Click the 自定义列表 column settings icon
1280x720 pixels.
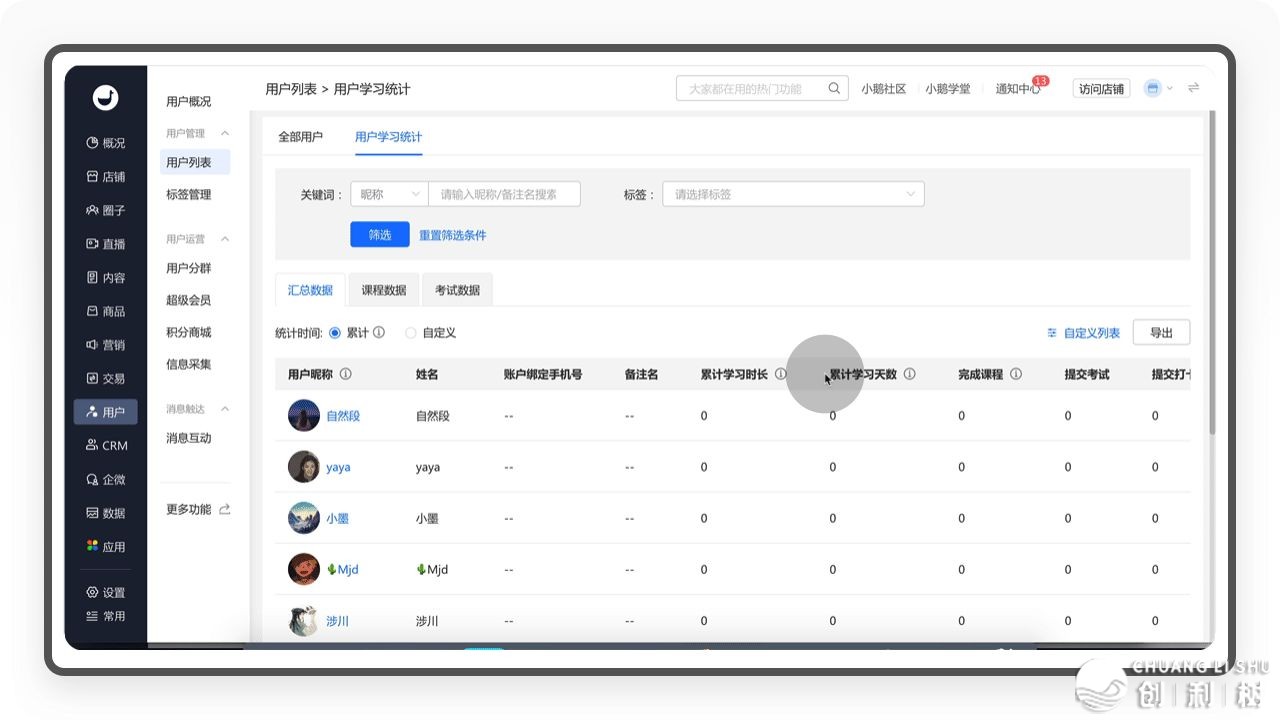point(1052,333)
